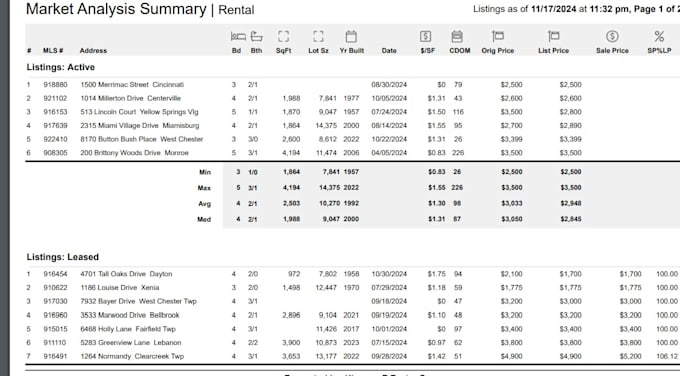680x376 pixels.
Task: Click the percent icon above SP%LP
Action: (x=659, y=36)
